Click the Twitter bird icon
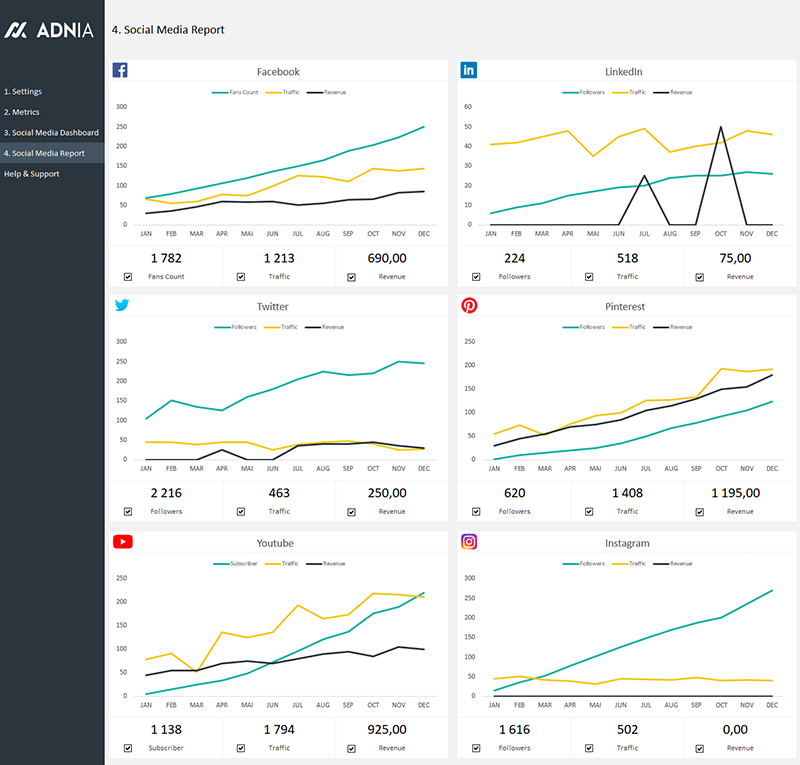 point(121,306)
